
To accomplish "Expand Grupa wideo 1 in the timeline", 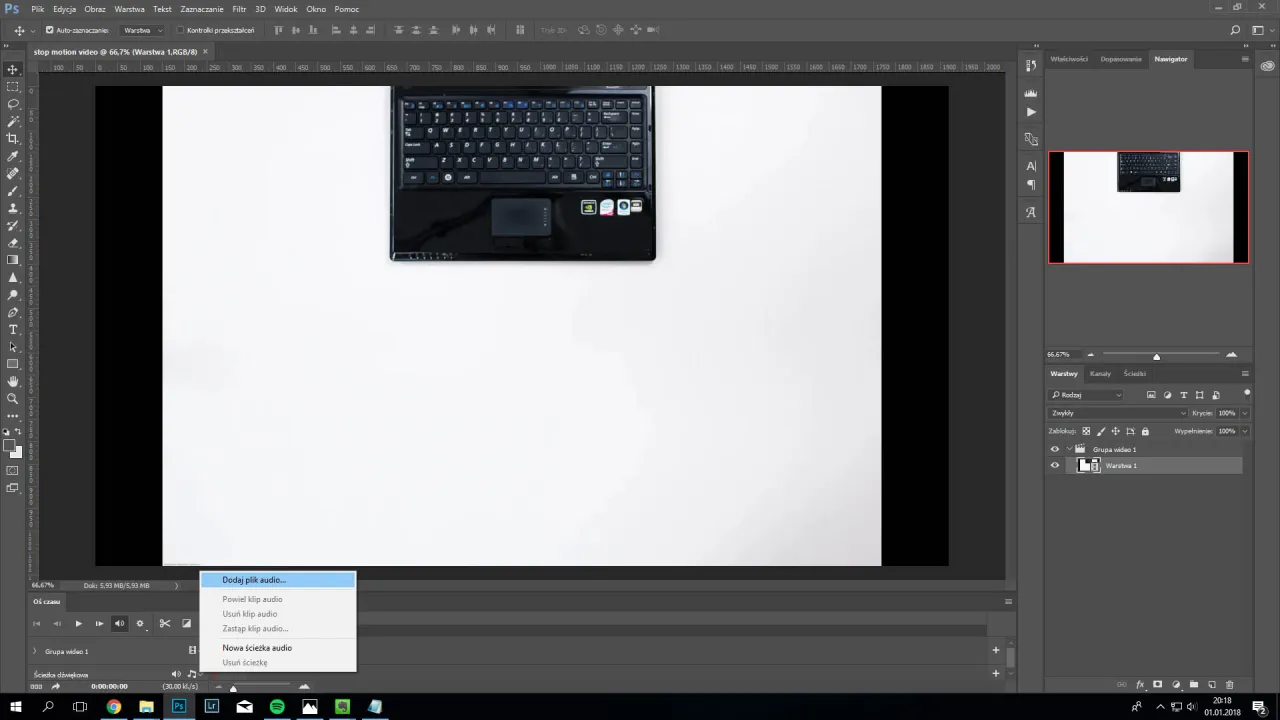I will point(35,651).
